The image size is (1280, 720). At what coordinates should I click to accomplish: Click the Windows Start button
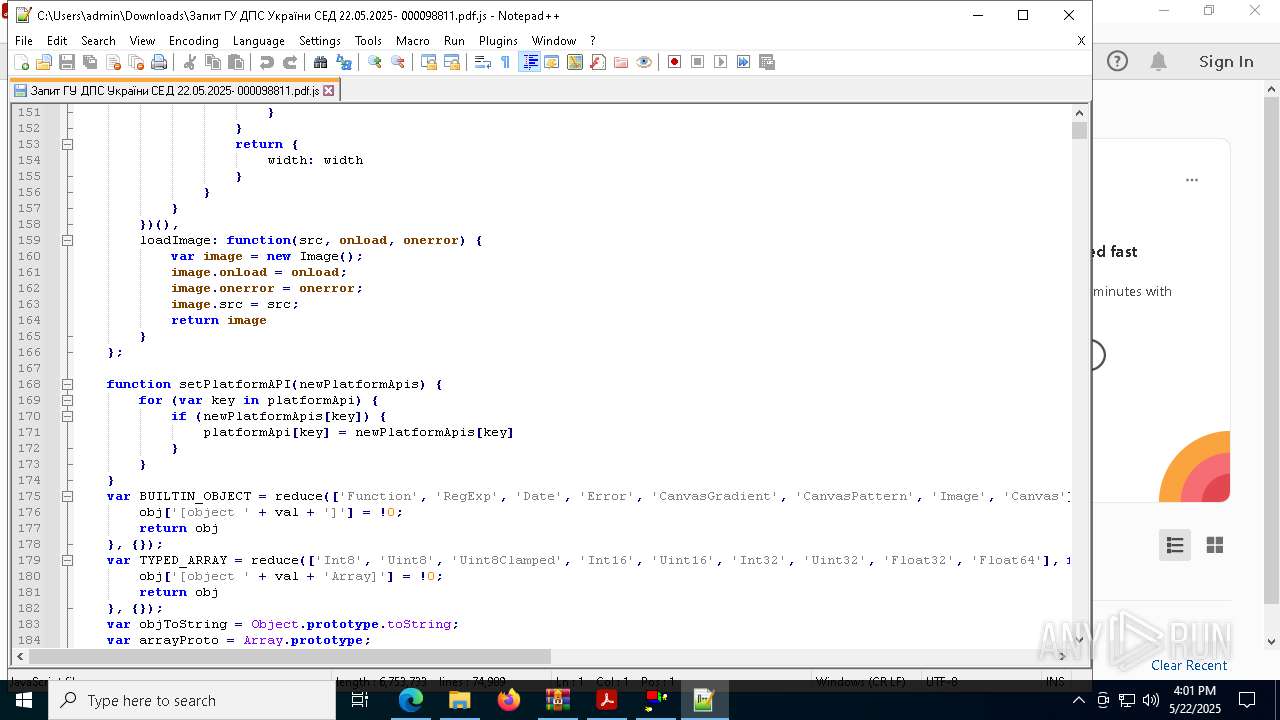coord(24,700)
